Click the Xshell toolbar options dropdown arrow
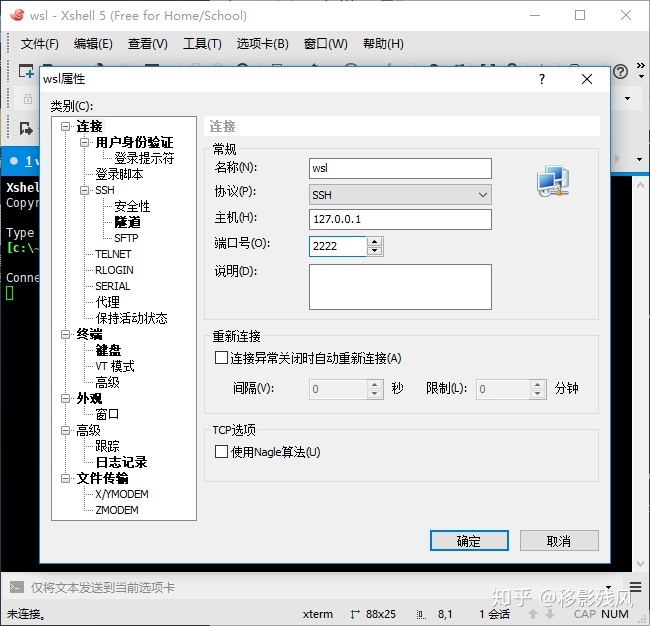The width and height of the screenshot is (650, 626). tap(641, 77)
